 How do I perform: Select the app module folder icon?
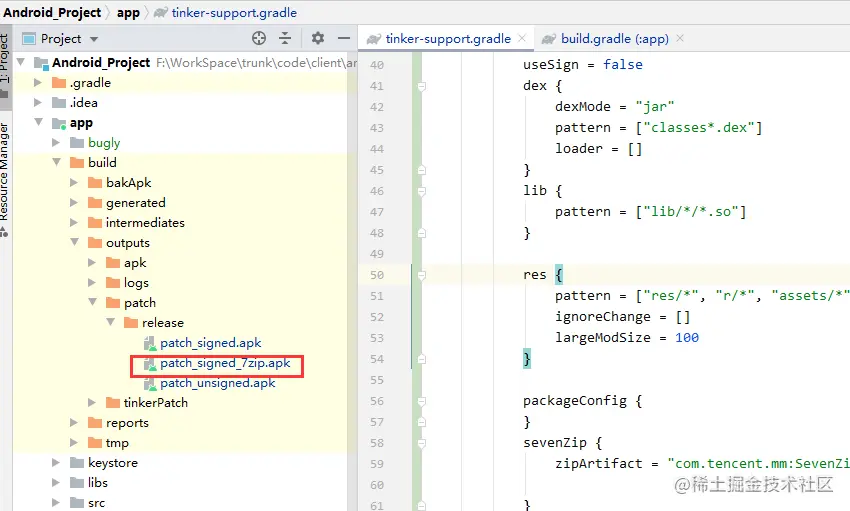point(59,124)
